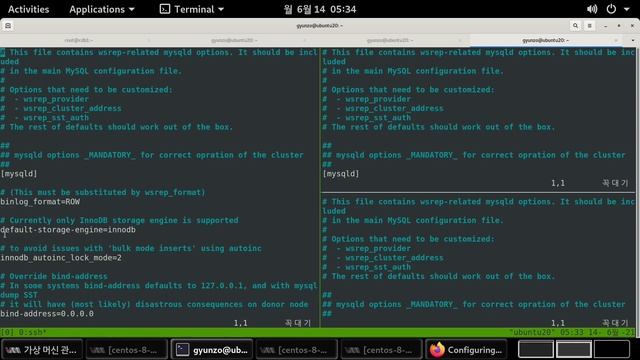The image size is (640, 360).
Task: Click the Firefox icon in the taskbar
Action: 437,350
